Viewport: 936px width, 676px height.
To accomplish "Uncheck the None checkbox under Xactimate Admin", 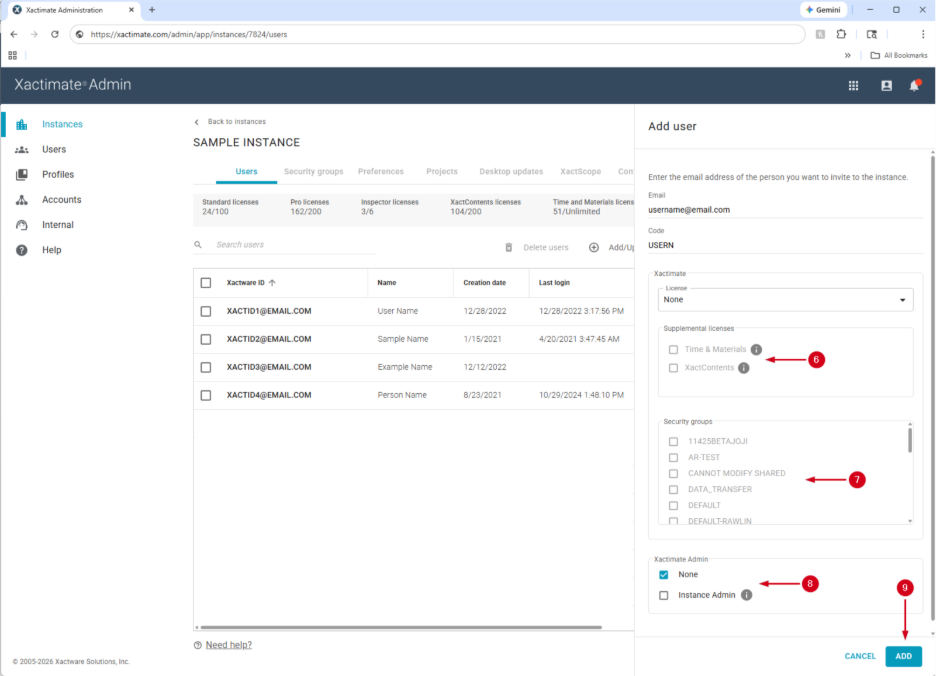I will (x=664, y=575).
